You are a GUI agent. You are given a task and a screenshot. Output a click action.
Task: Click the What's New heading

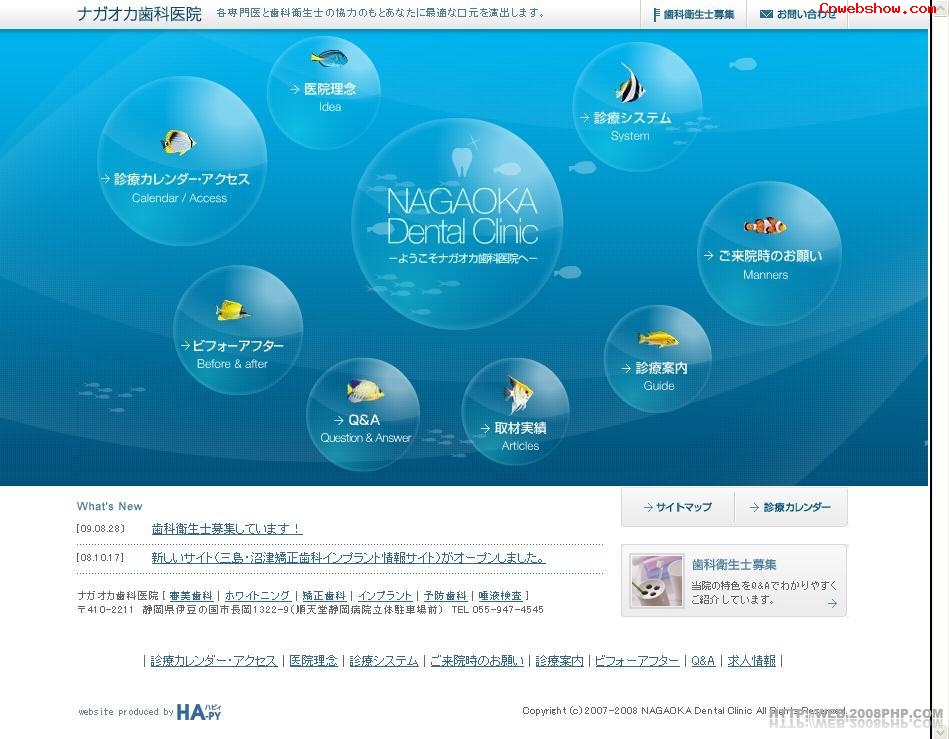pyautogui.click(x=110, y=507)
